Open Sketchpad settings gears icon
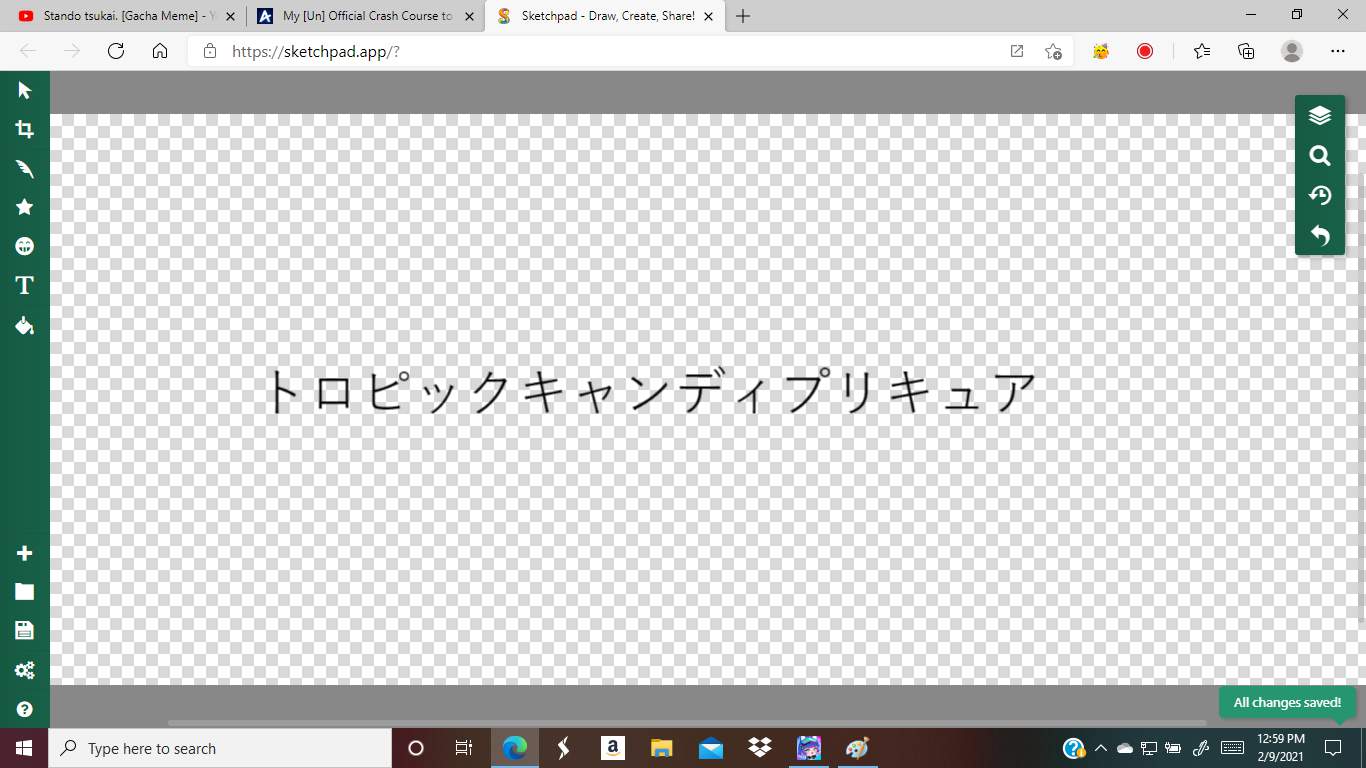 tap(25, 670)
